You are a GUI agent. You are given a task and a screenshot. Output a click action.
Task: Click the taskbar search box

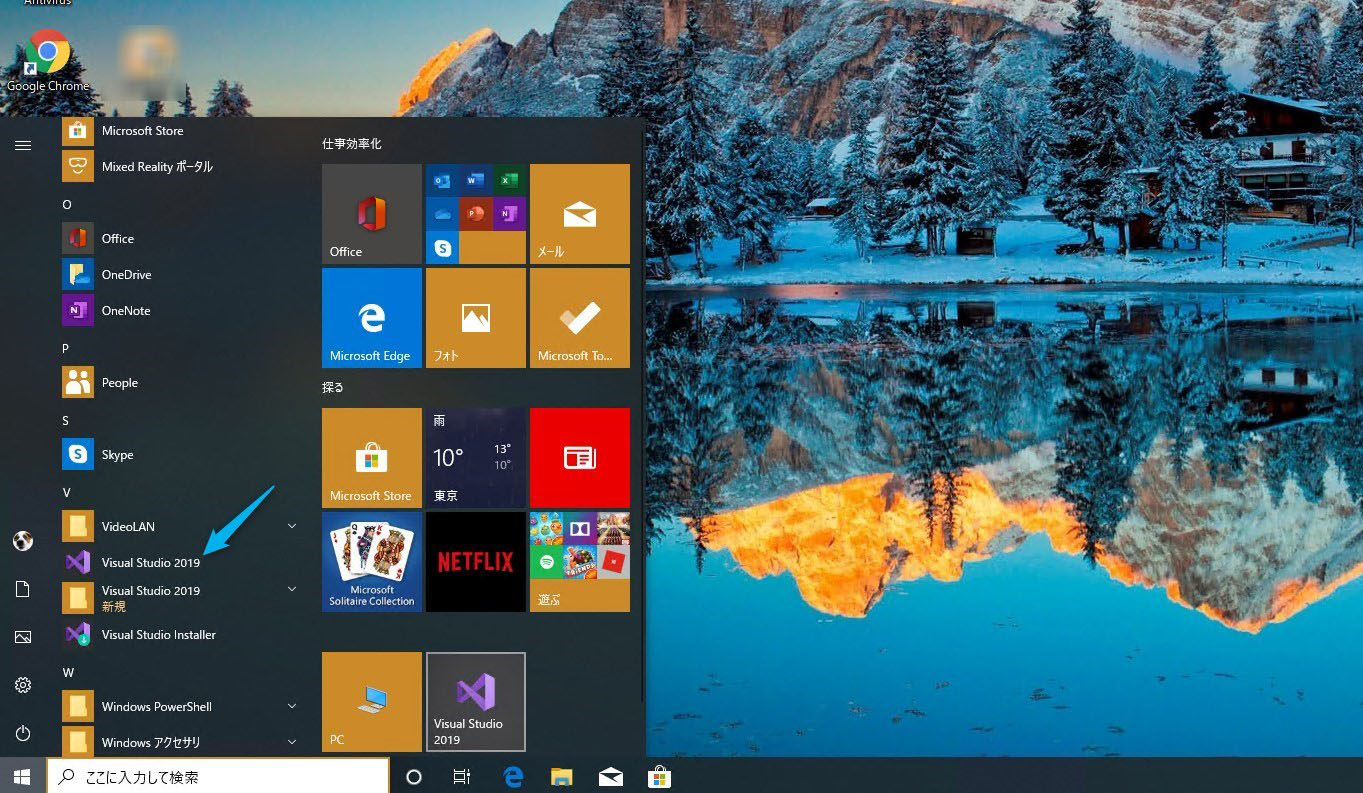pyautogui.click(x=218, y=776)
